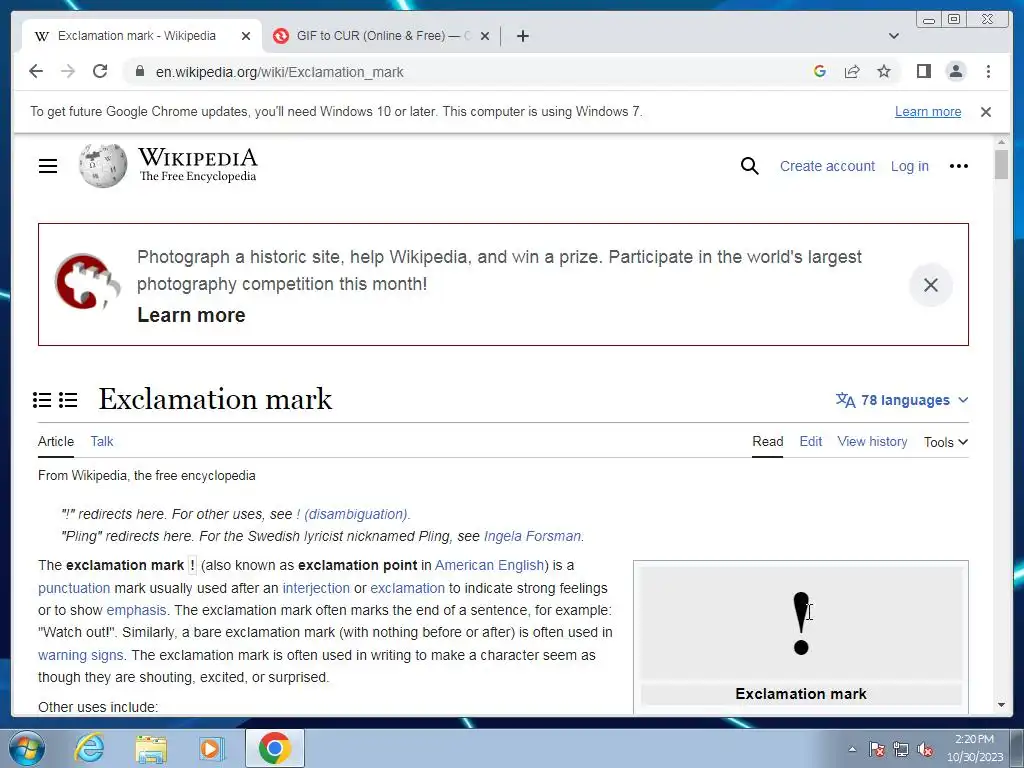Click the muted volume tray icon
The image size is (1024, 768).
point(925,749)
